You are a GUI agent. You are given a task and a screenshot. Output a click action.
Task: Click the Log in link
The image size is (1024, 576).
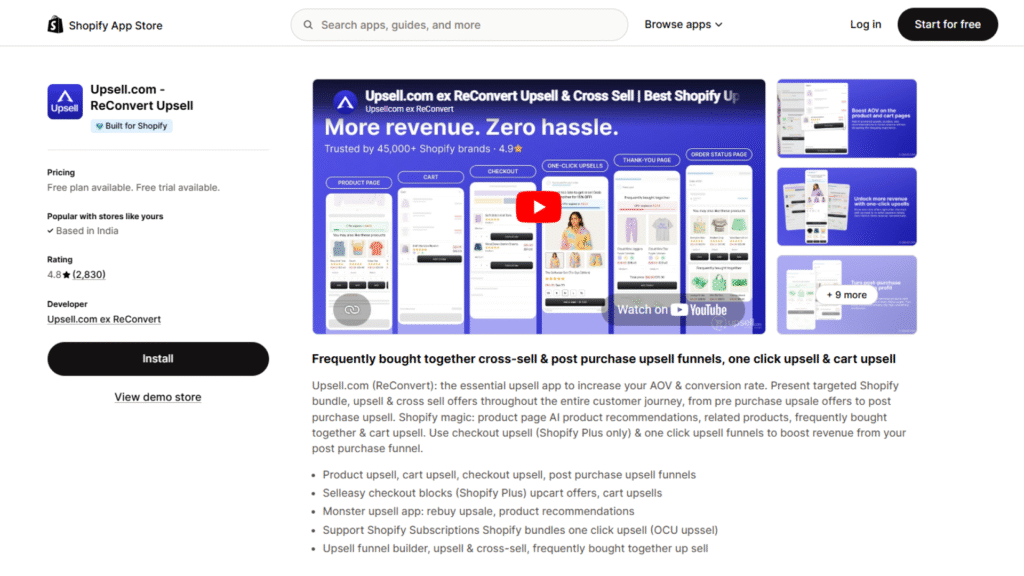click(x=865, y=25)
